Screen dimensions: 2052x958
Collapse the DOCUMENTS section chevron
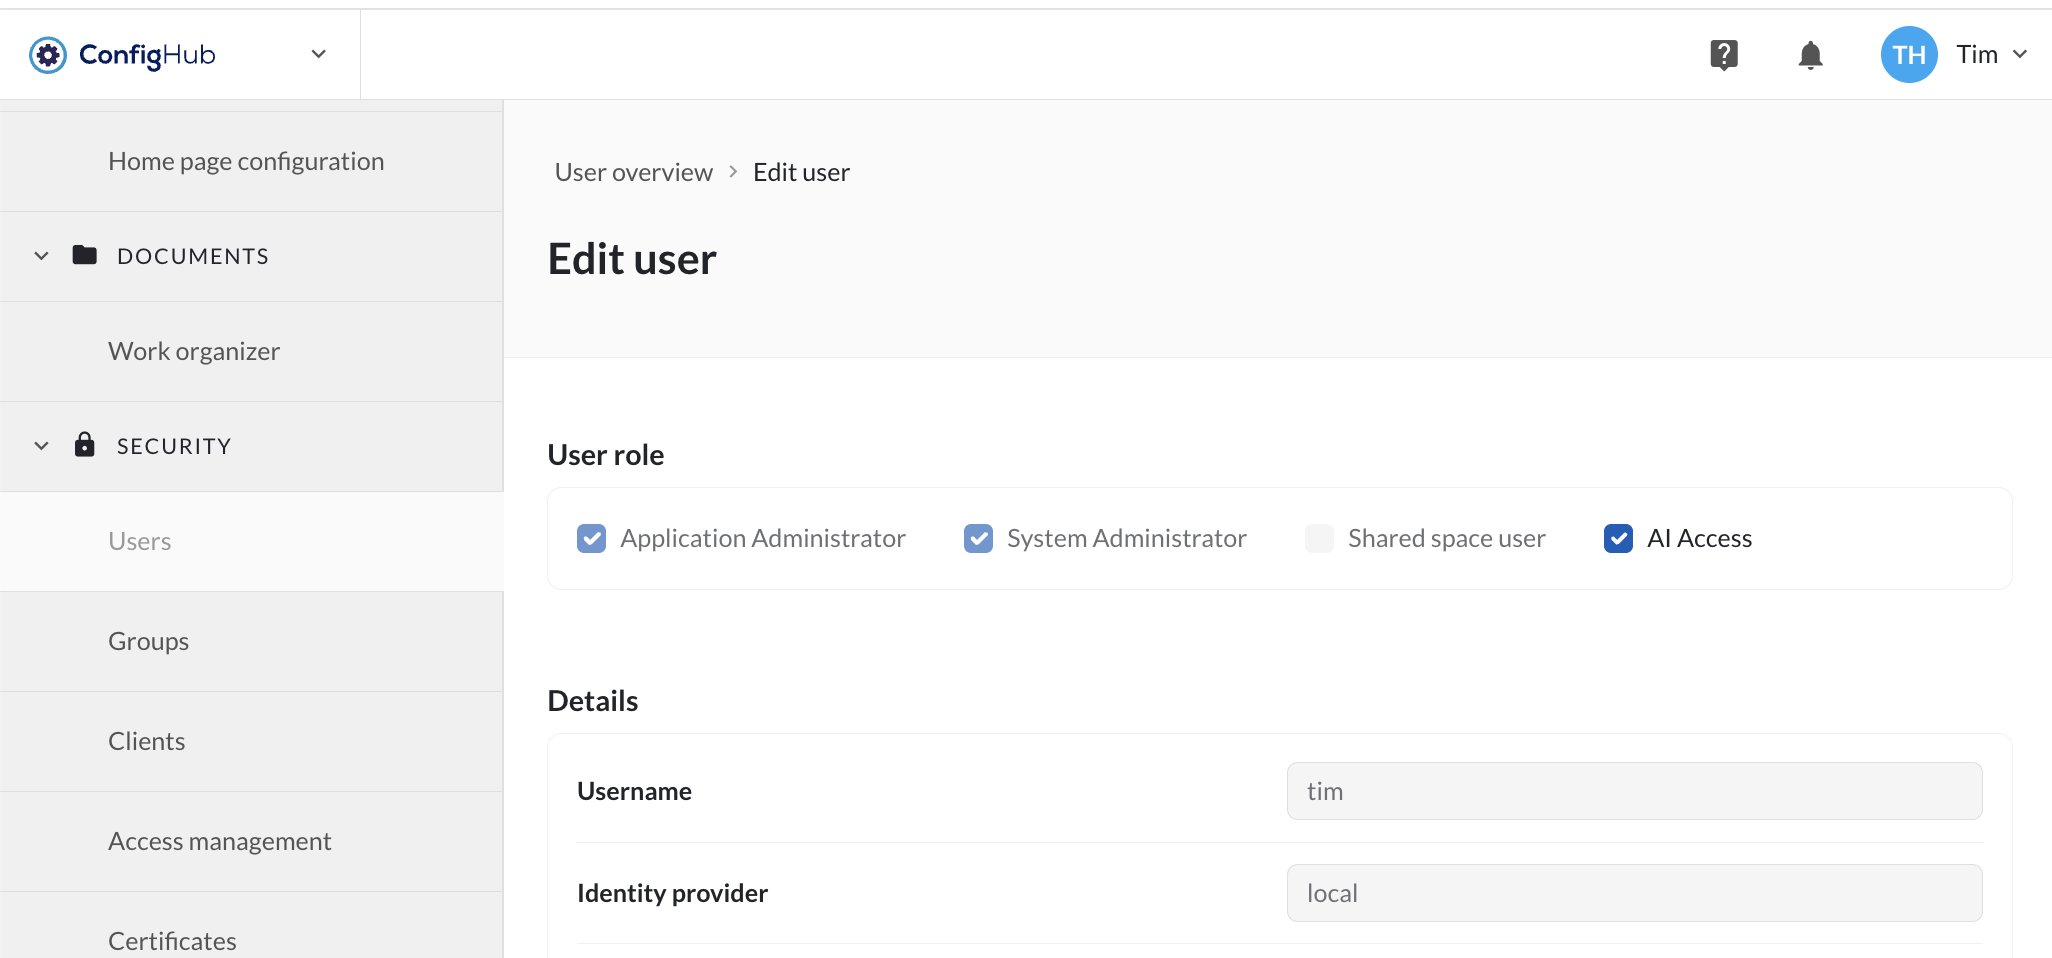click(41, 256)
